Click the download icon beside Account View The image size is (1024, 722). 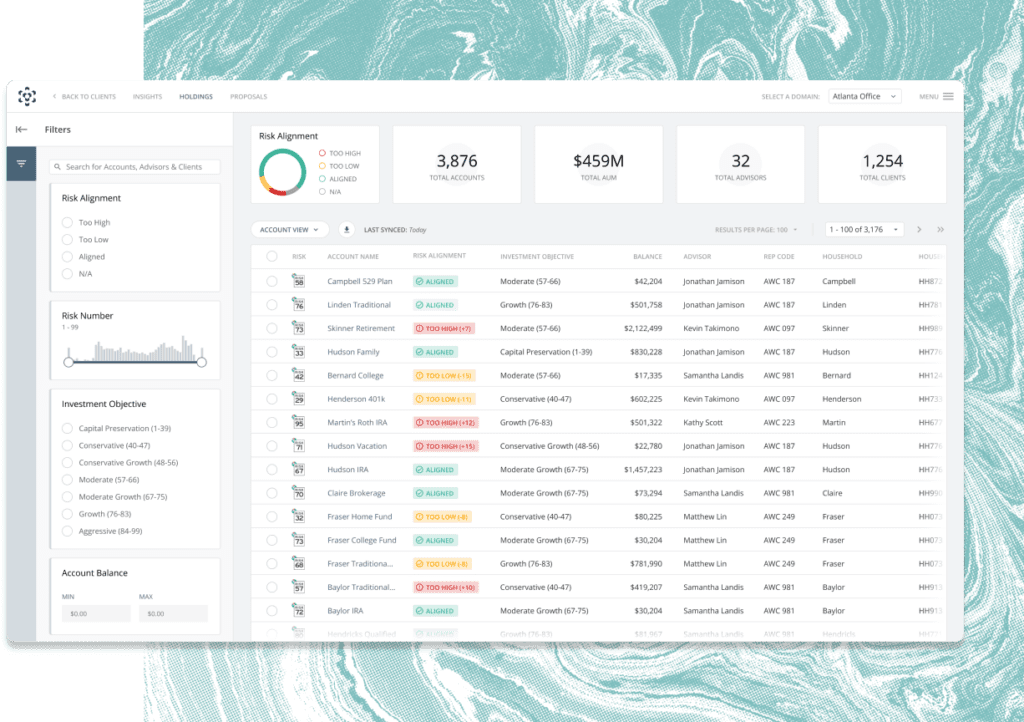pyautogui.click(x=347, y=229)
